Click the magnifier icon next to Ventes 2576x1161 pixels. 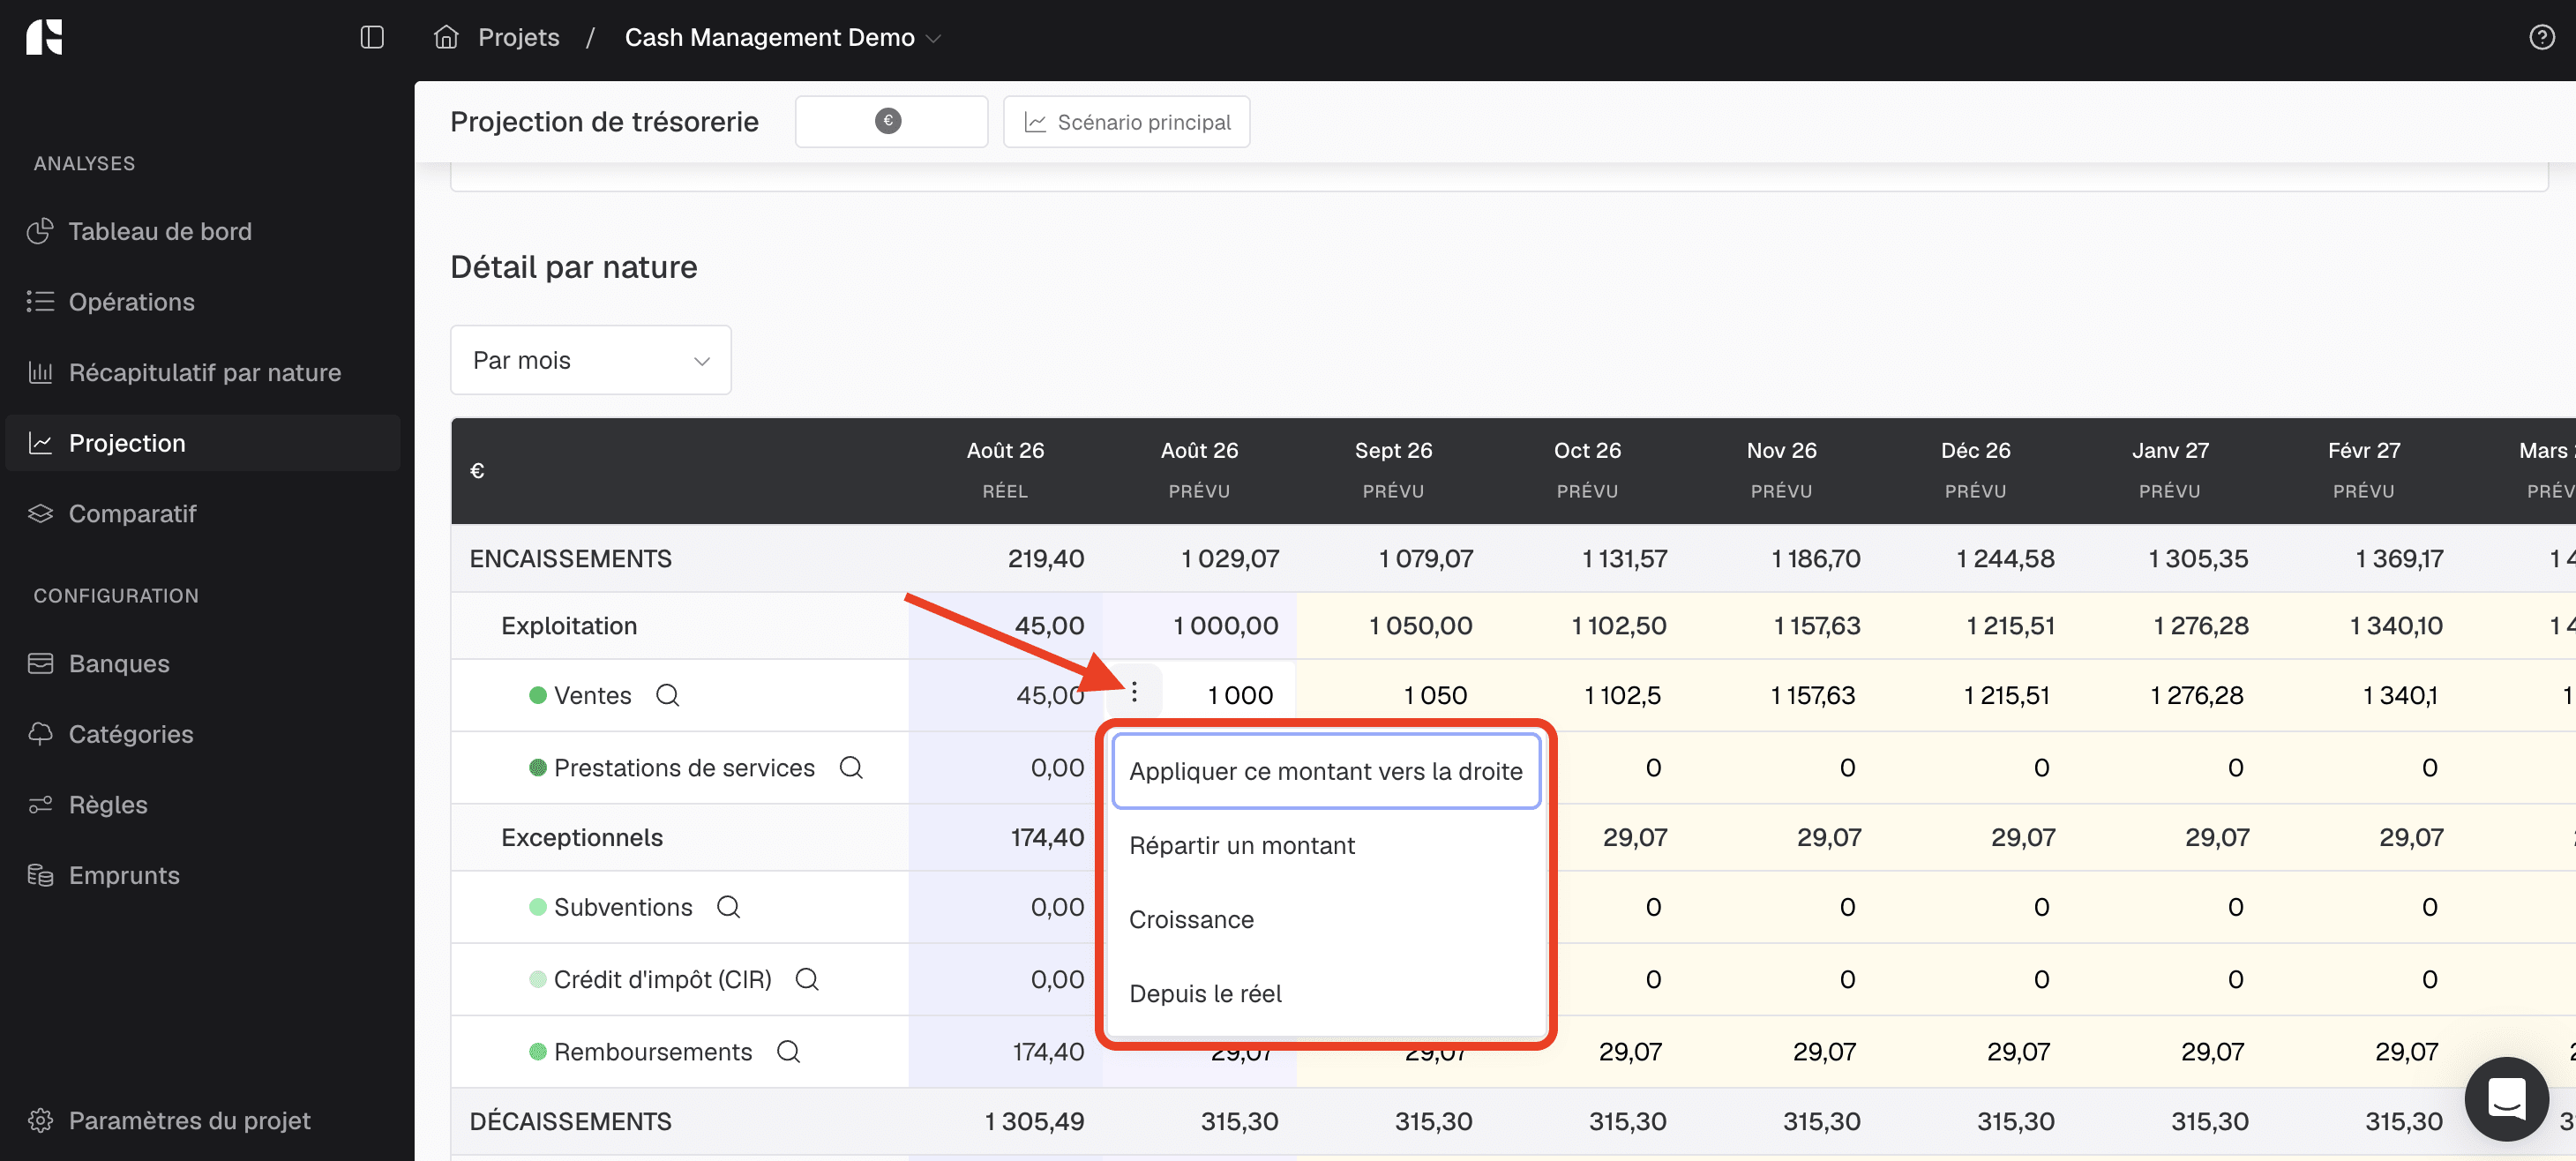pos(667,695)
